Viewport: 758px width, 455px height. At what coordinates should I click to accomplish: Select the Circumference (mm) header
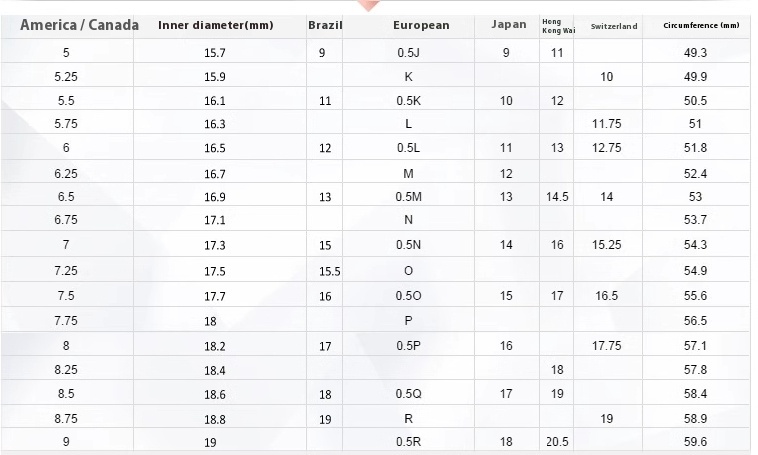click(701, 25)
